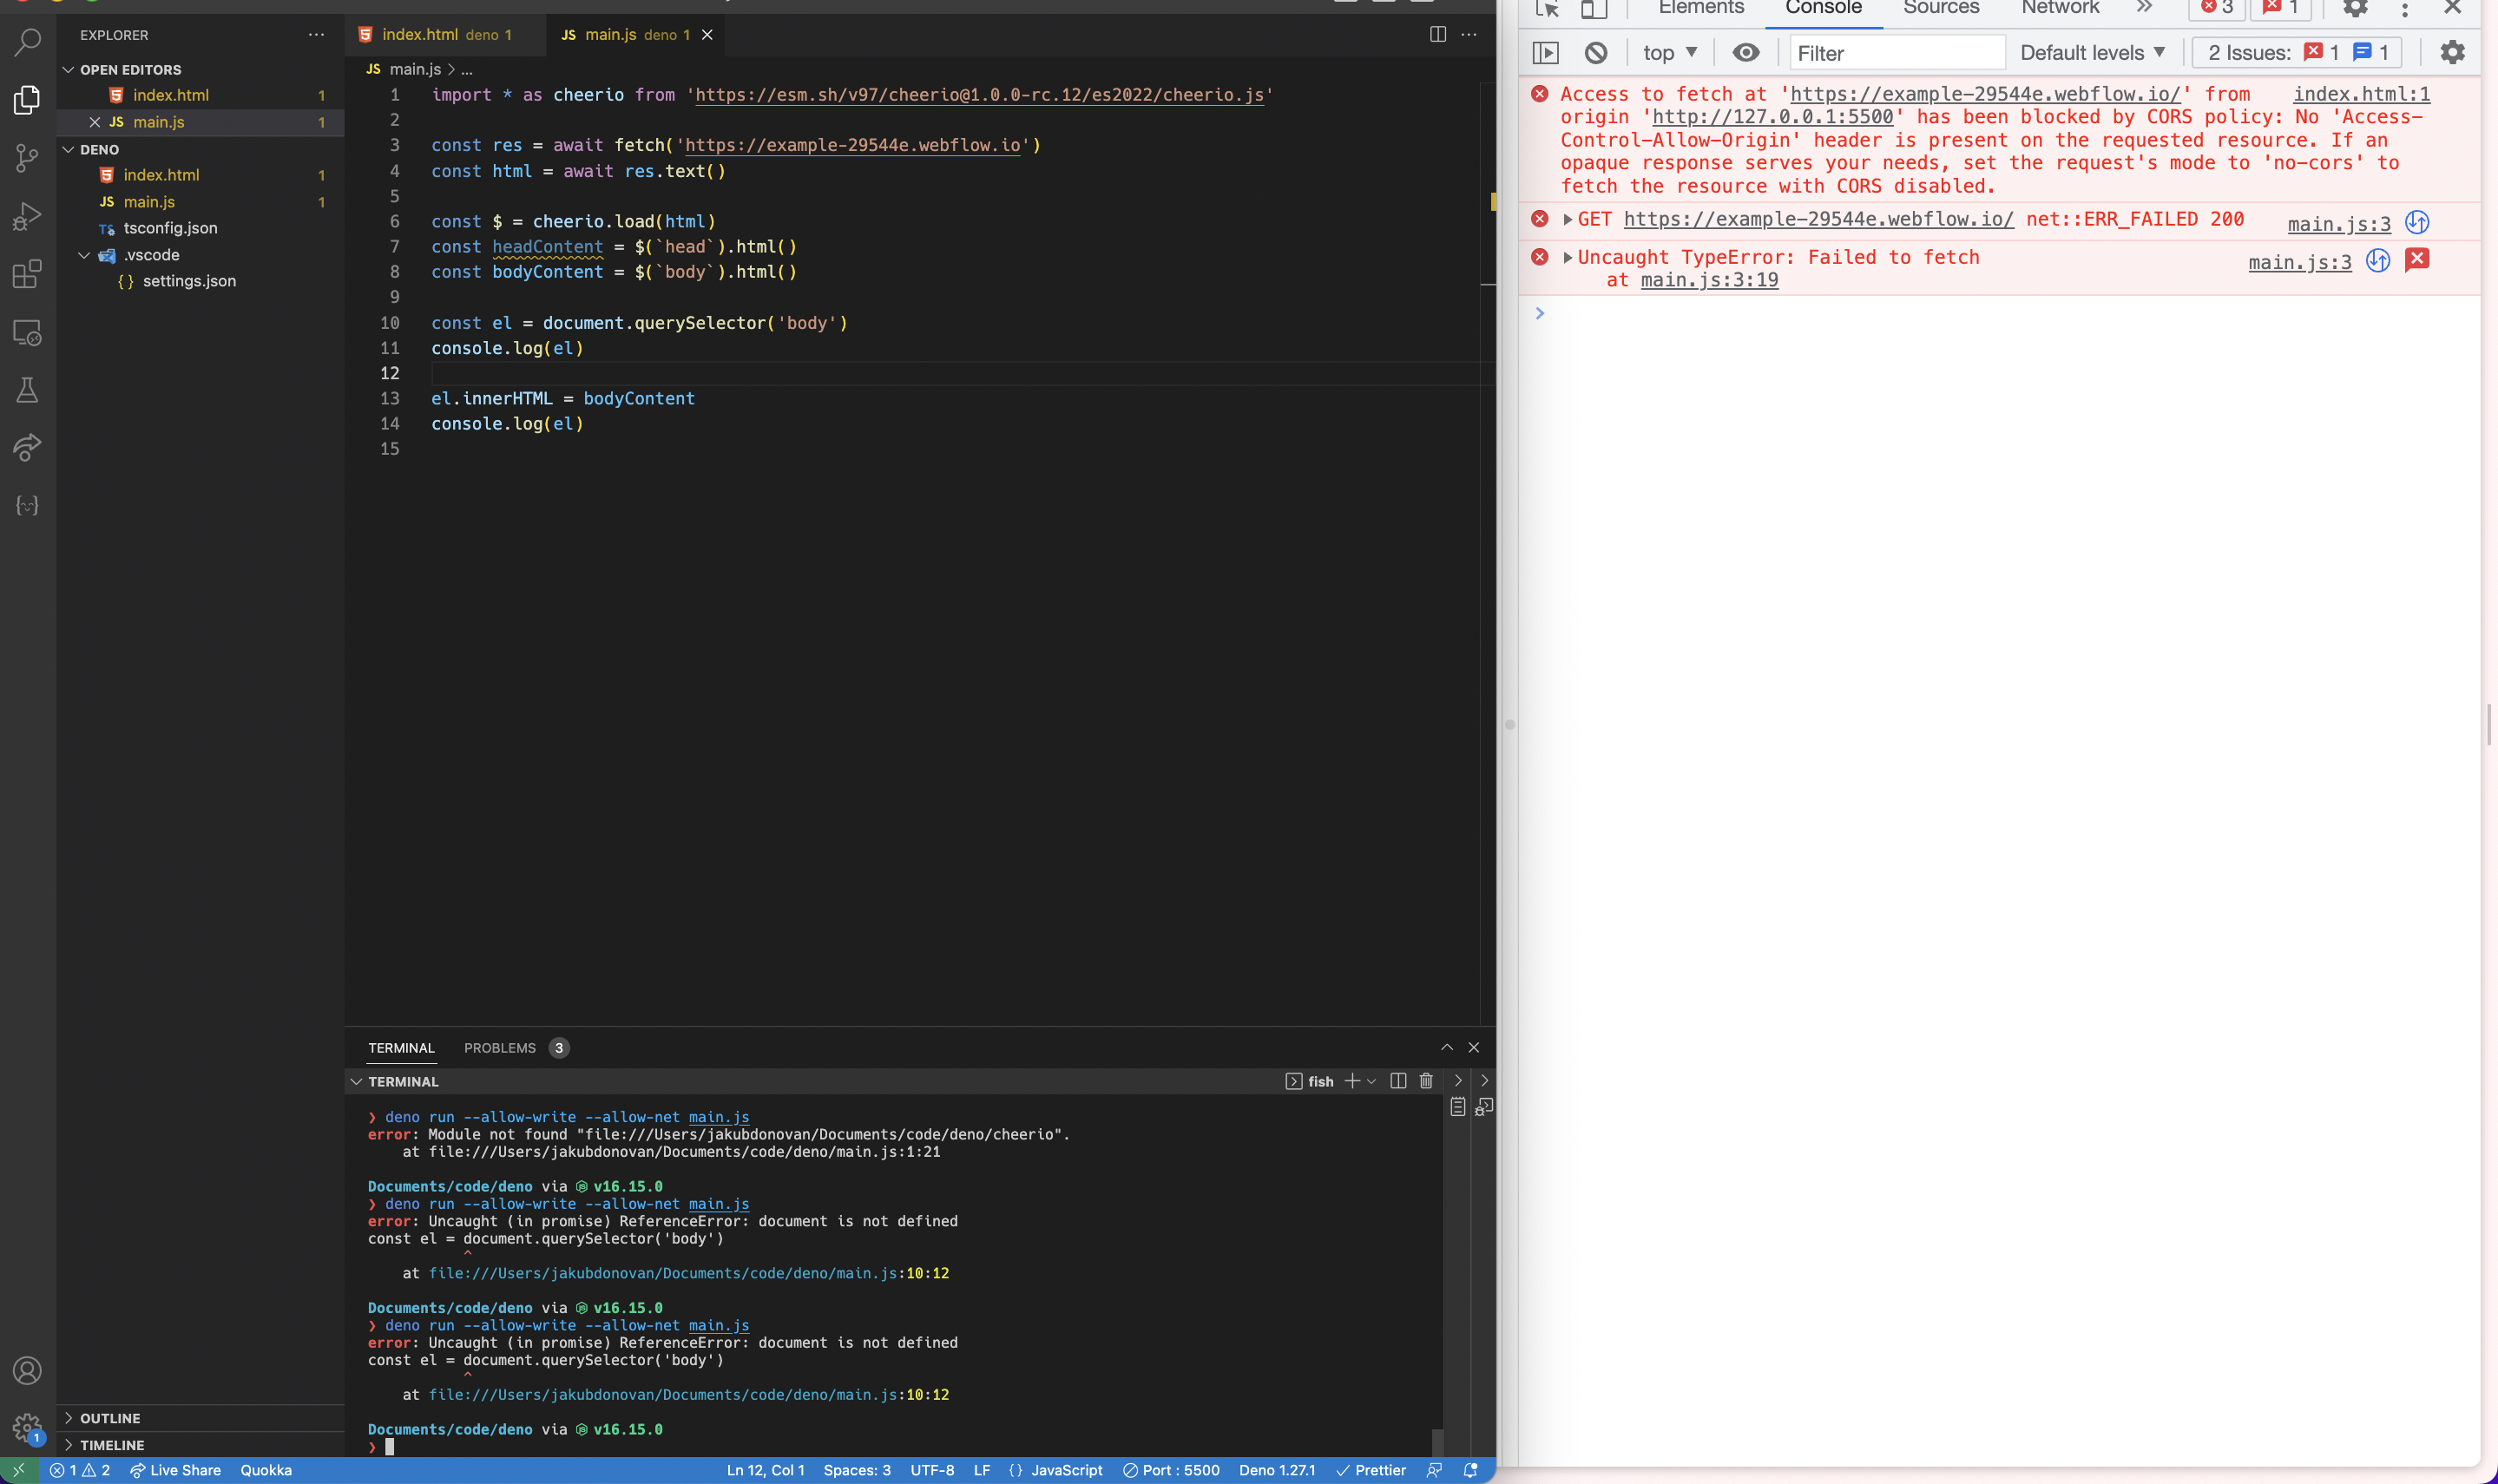The height and width of the screenshot is (1484, 2498).
Task: Split the terminal panel
Action: [x=1398, y=1080]
